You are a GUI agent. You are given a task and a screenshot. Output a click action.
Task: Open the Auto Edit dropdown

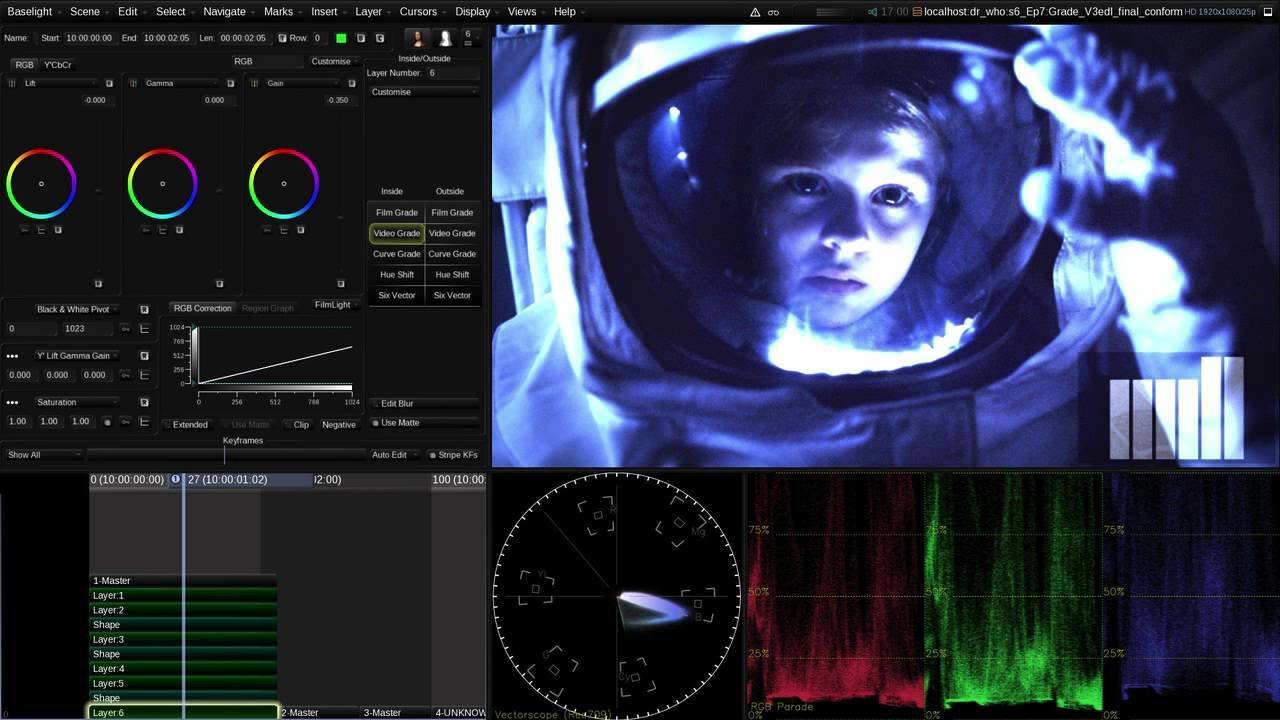tap(394, 455)
